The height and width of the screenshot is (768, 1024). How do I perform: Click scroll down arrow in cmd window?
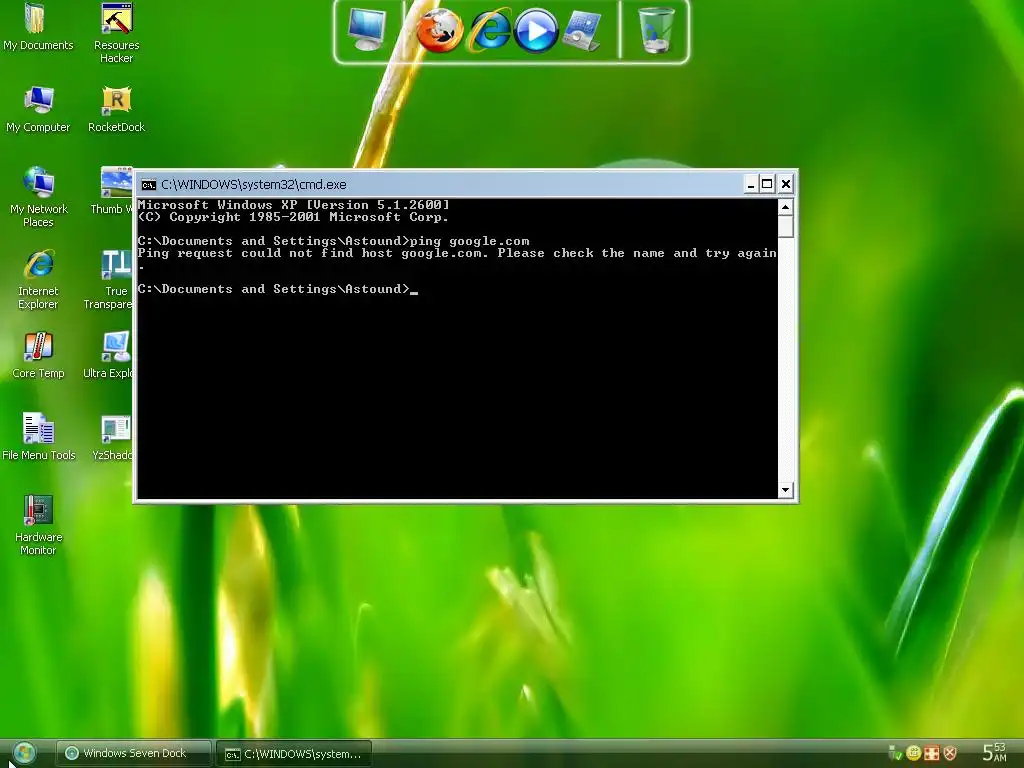pos(786,490)
